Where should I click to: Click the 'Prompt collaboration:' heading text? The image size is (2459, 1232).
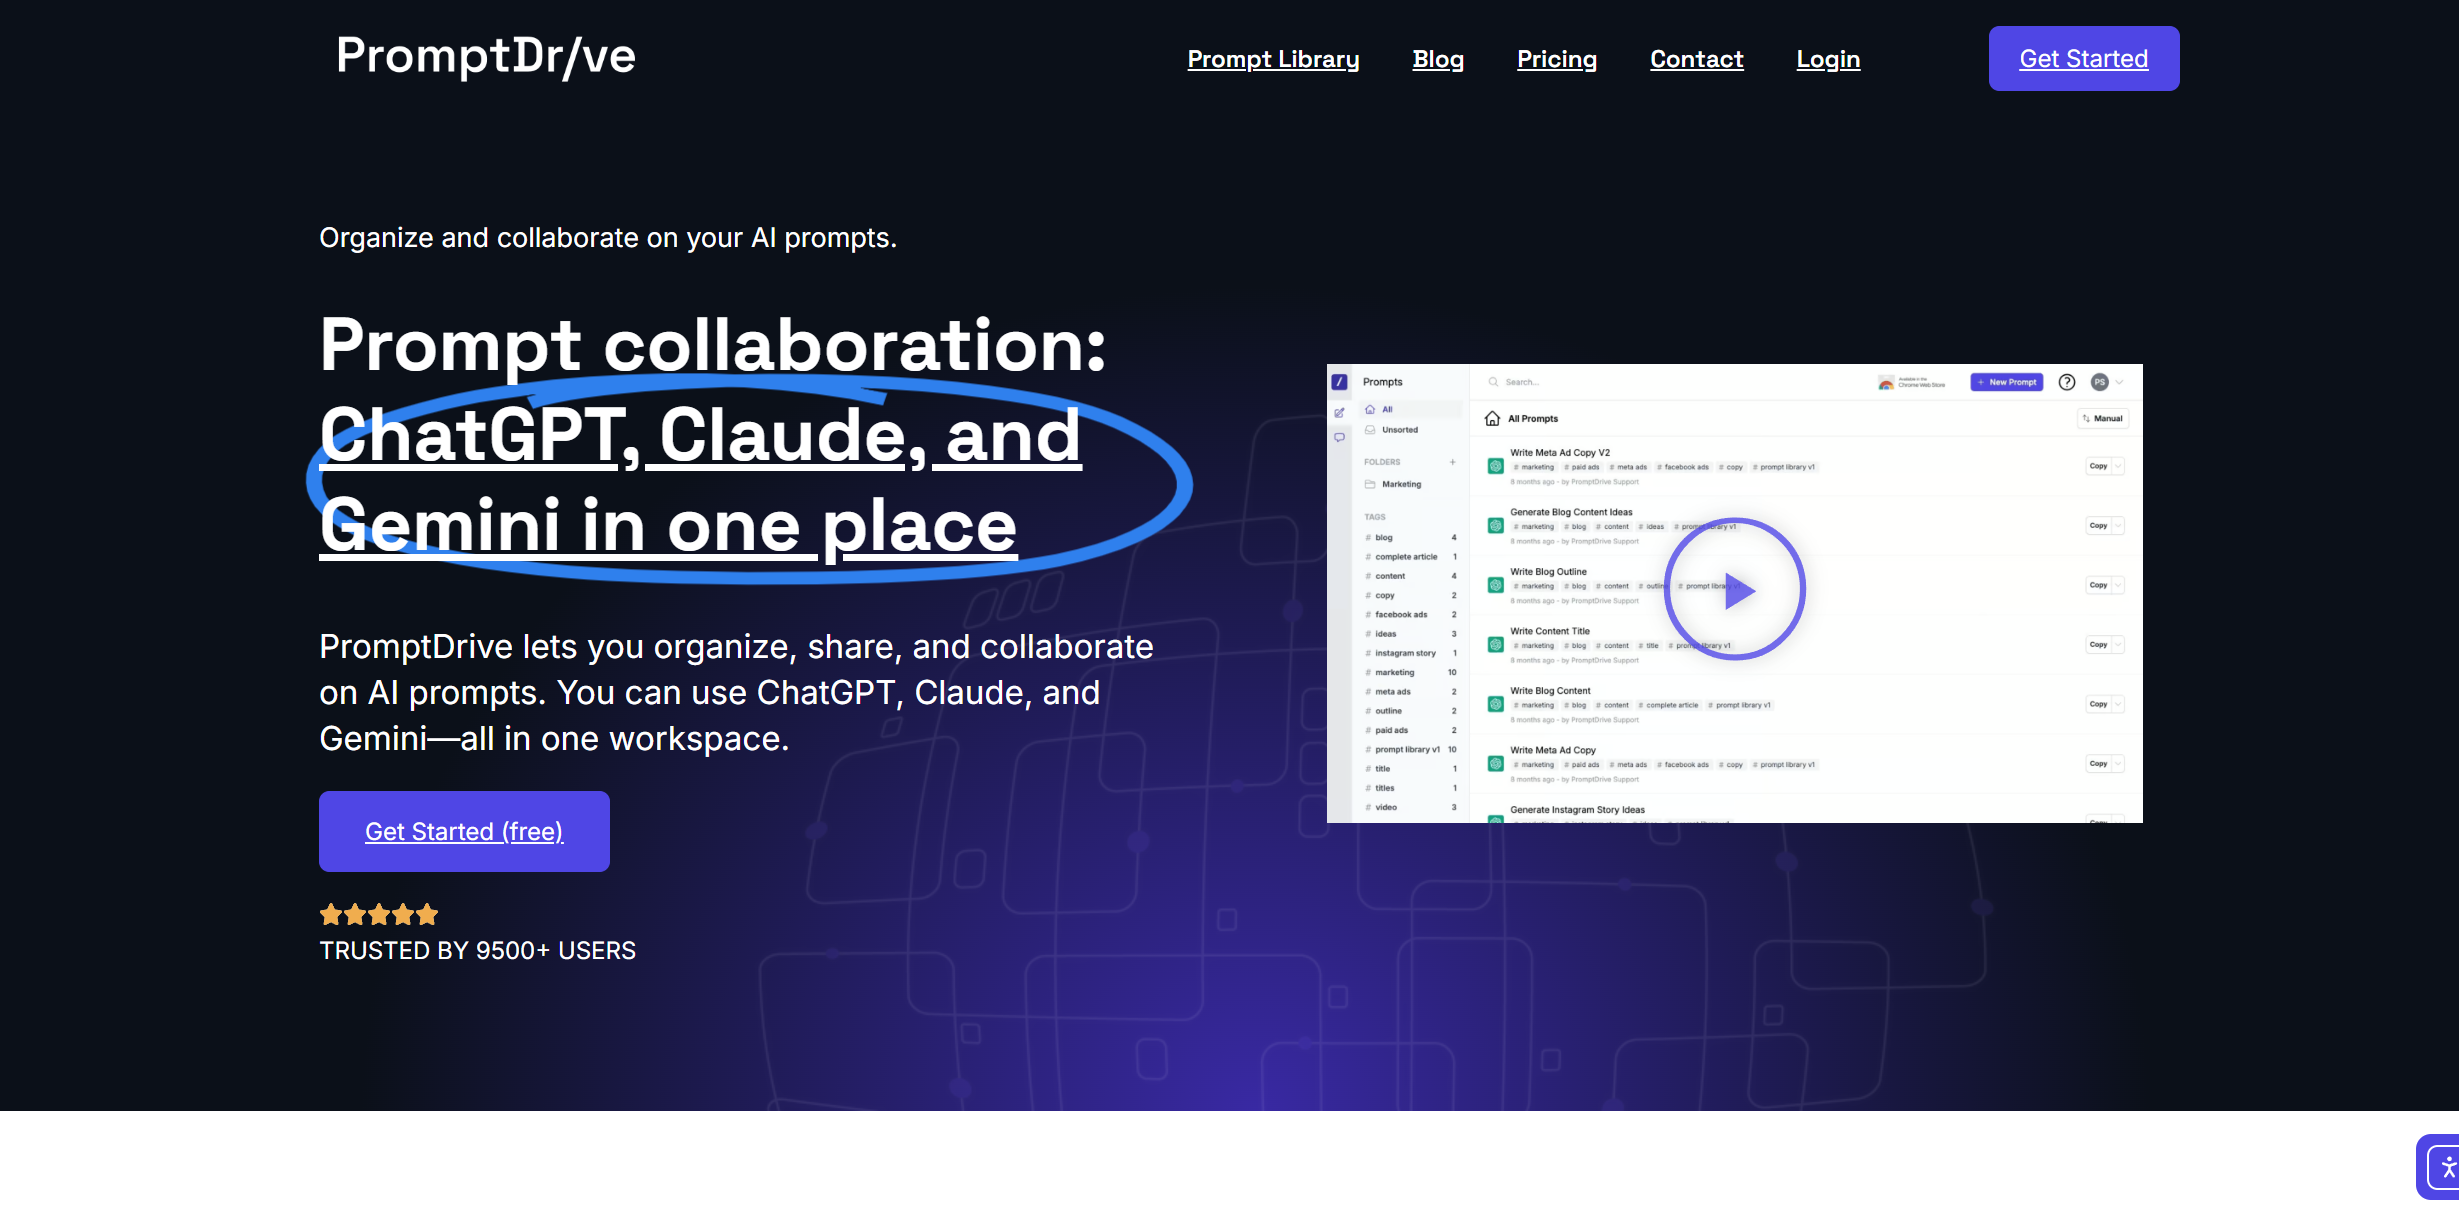713,345
